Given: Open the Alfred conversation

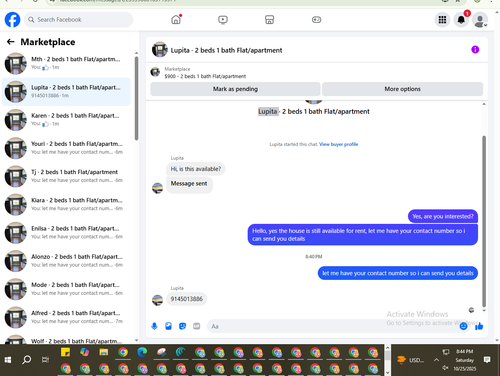Looking at the screenshot, I should [66, 317].
